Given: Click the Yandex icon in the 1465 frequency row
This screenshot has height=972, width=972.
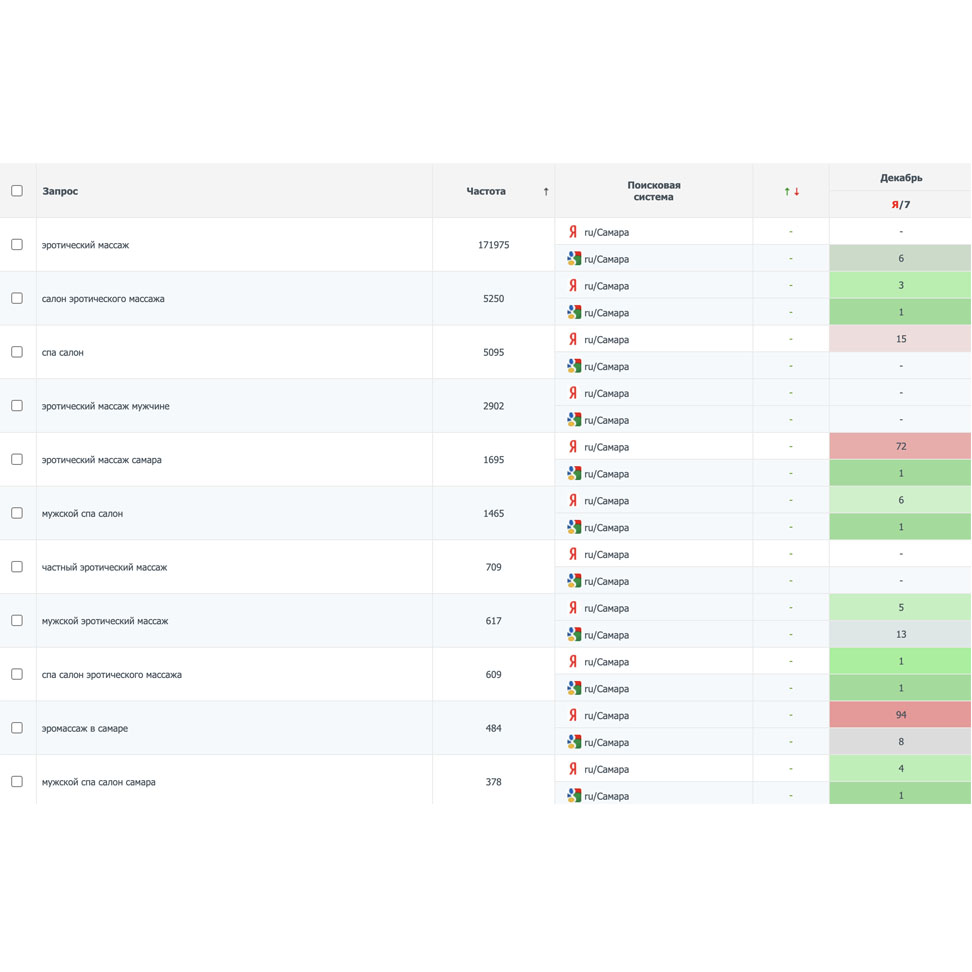Looking at the screenshot, I should point(573,500).
